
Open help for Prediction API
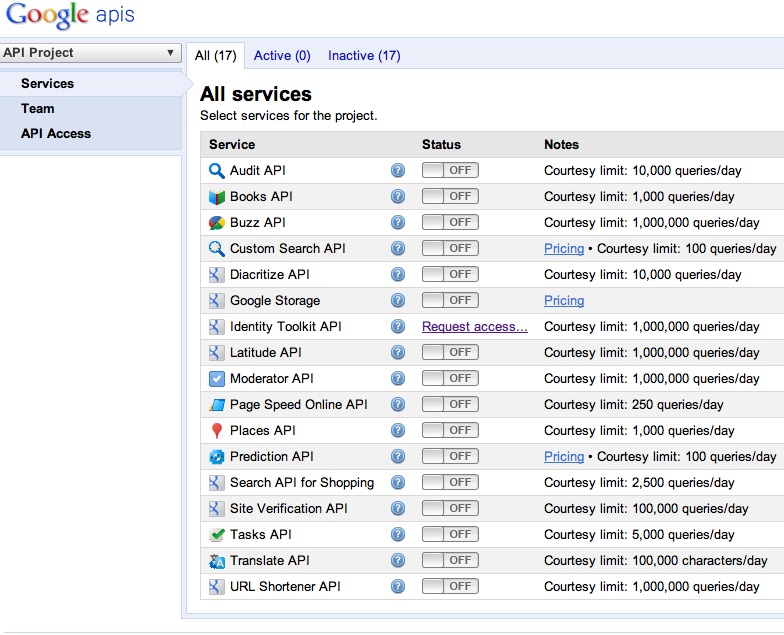[398, 456]
